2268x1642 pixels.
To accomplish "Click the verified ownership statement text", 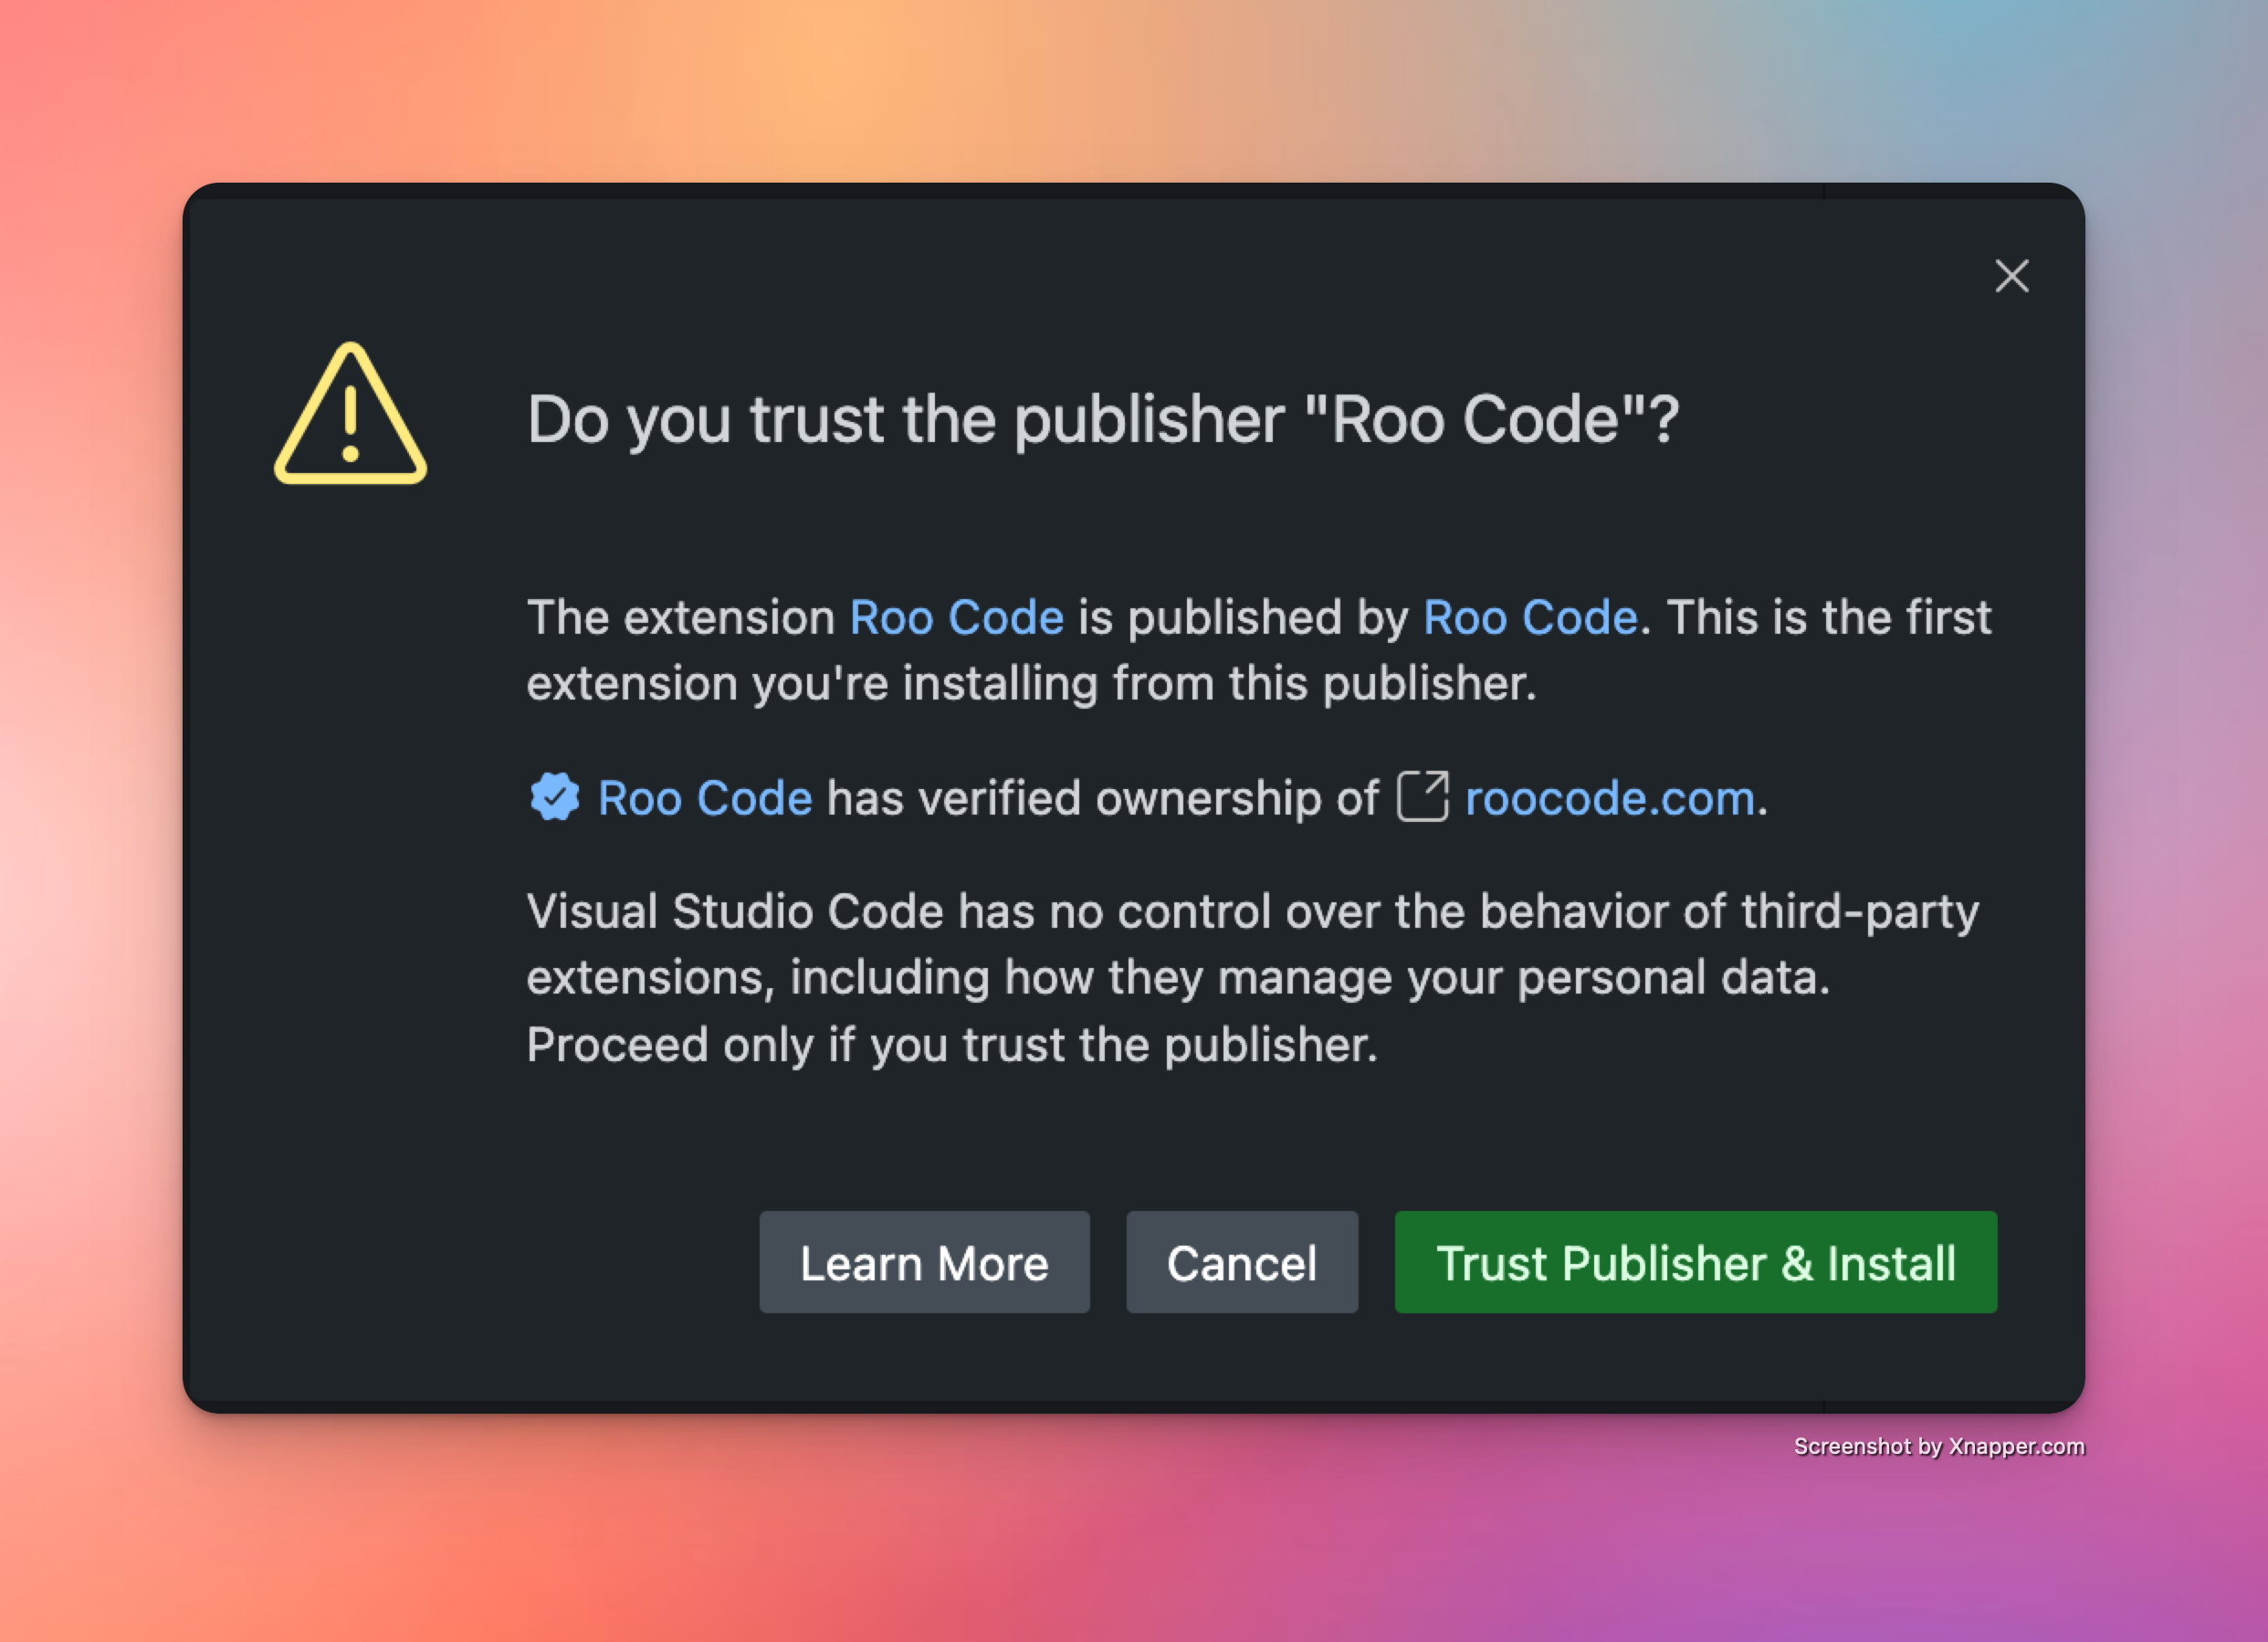I will pyautogui.click(x=1100, y=798).
